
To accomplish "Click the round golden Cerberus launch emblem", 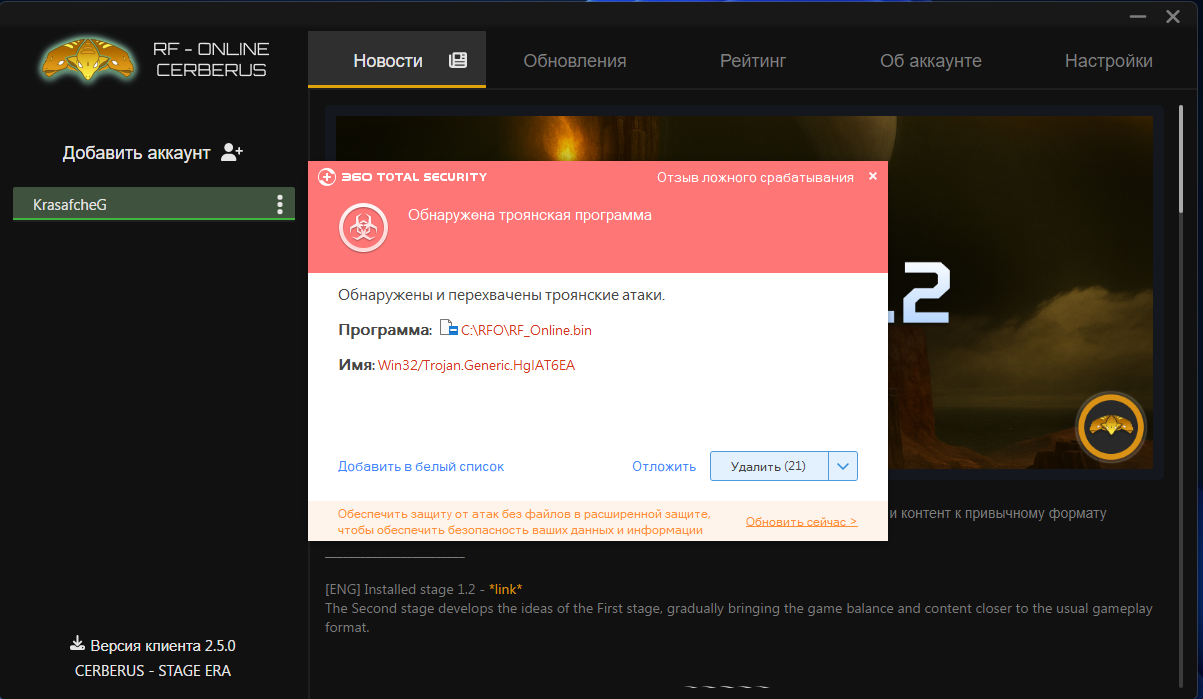I will tap(1110, 428).
